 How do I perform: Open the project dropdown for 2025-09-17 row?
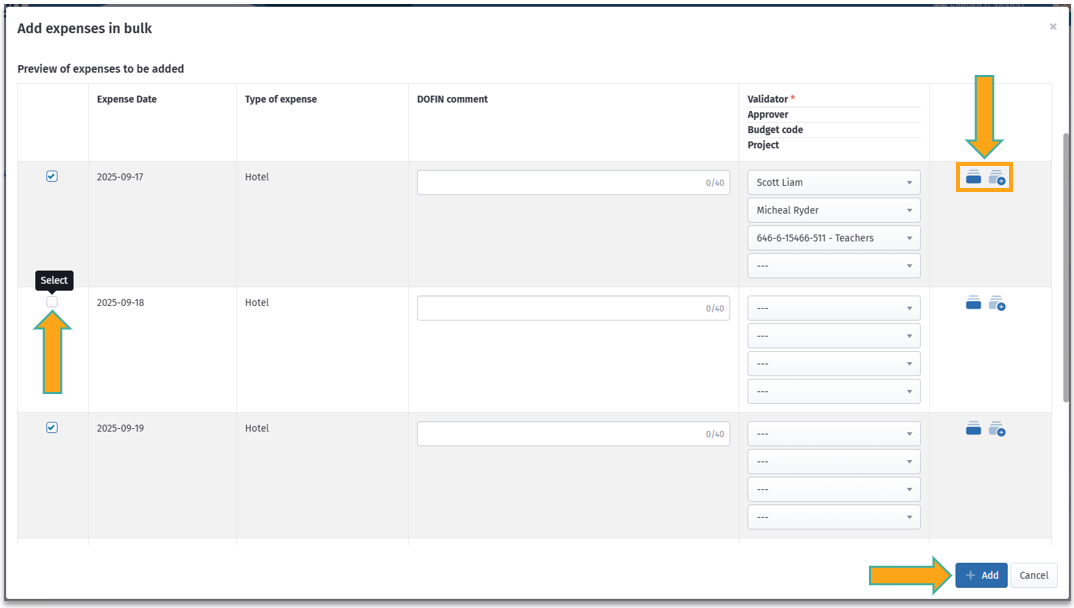[834, 266]
